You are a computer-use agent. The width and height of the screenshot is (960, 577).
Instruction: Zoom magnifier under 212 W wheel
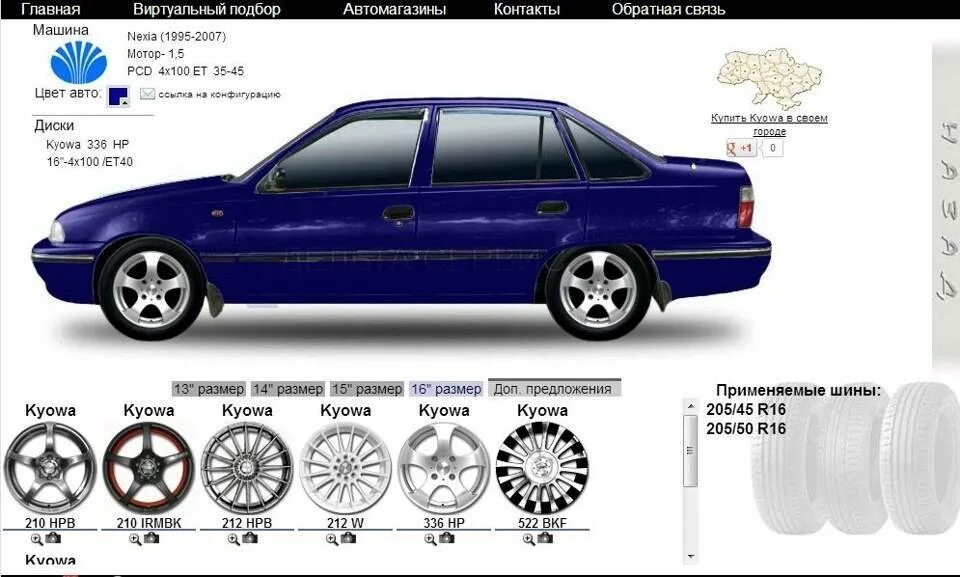(x=332, y=539)
